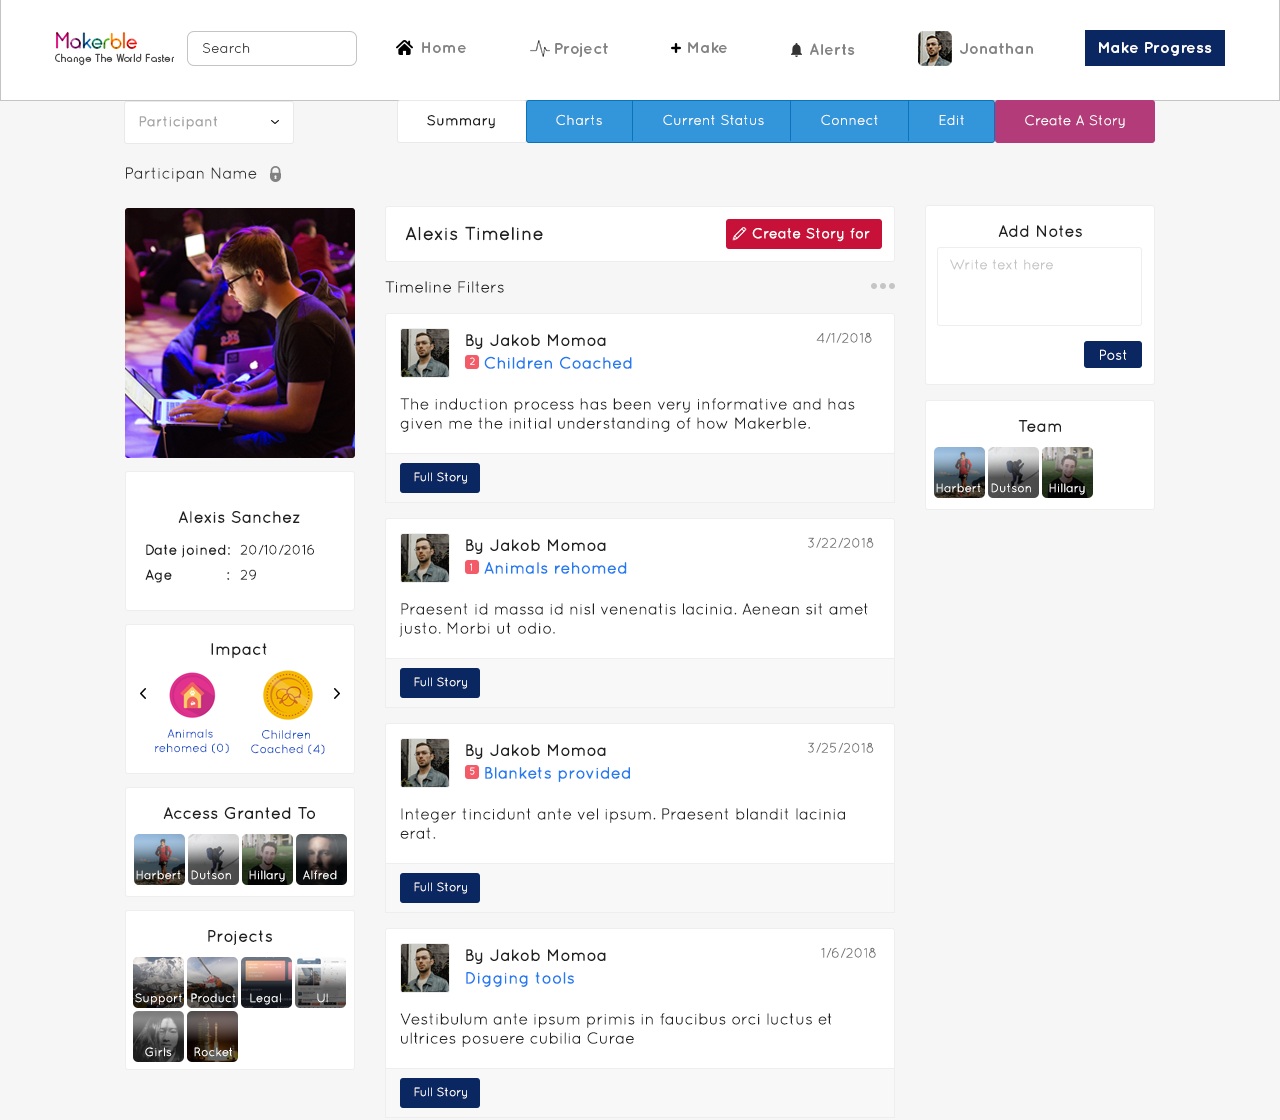Open the Children Coached story link

click(558, 363)
